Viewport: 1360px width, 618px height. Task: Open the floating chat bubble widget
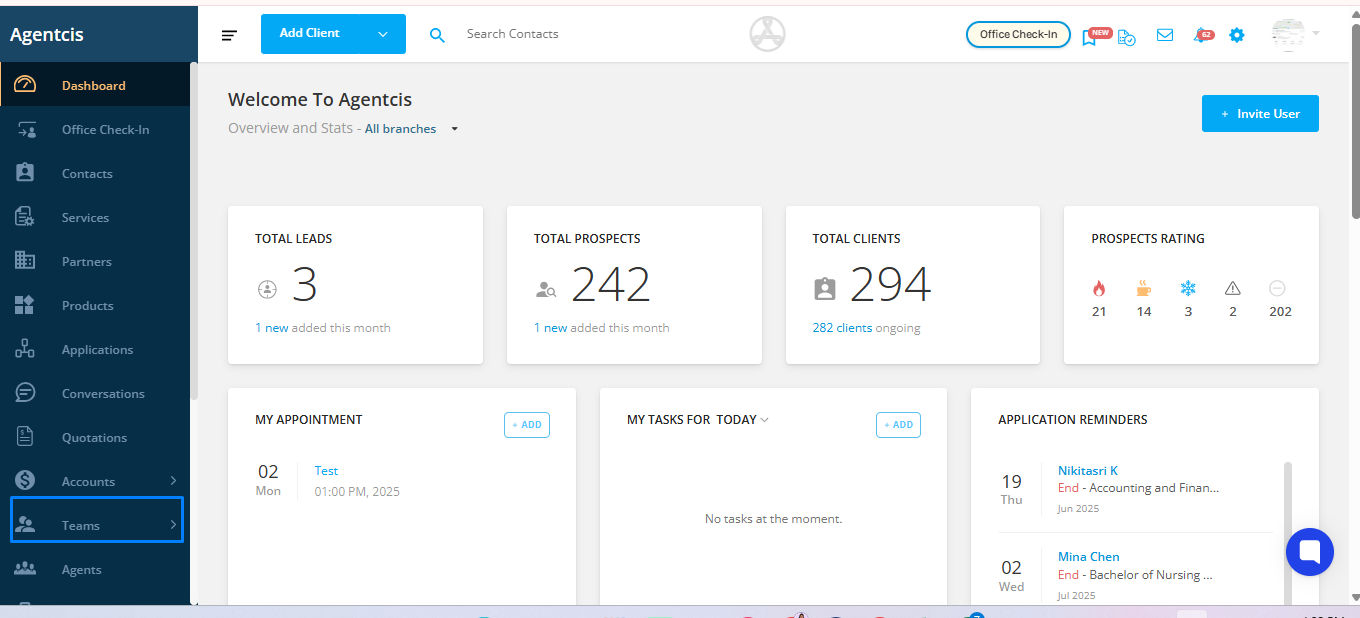click(x=1310, y=551)
